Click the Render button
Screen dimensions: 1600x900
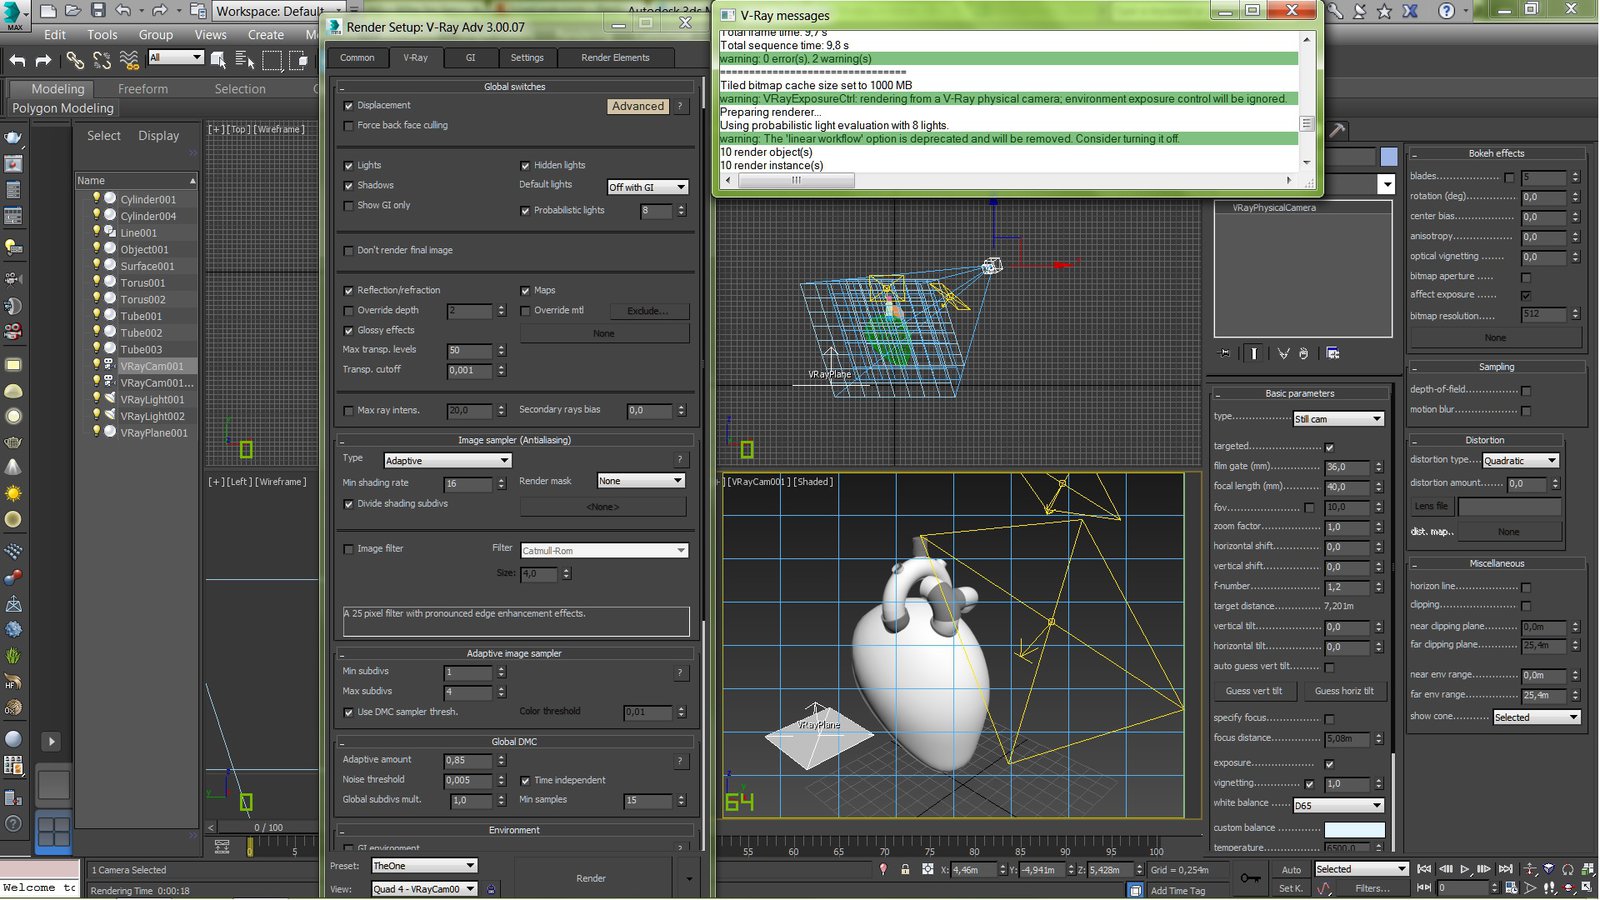[x=590, y=878]
